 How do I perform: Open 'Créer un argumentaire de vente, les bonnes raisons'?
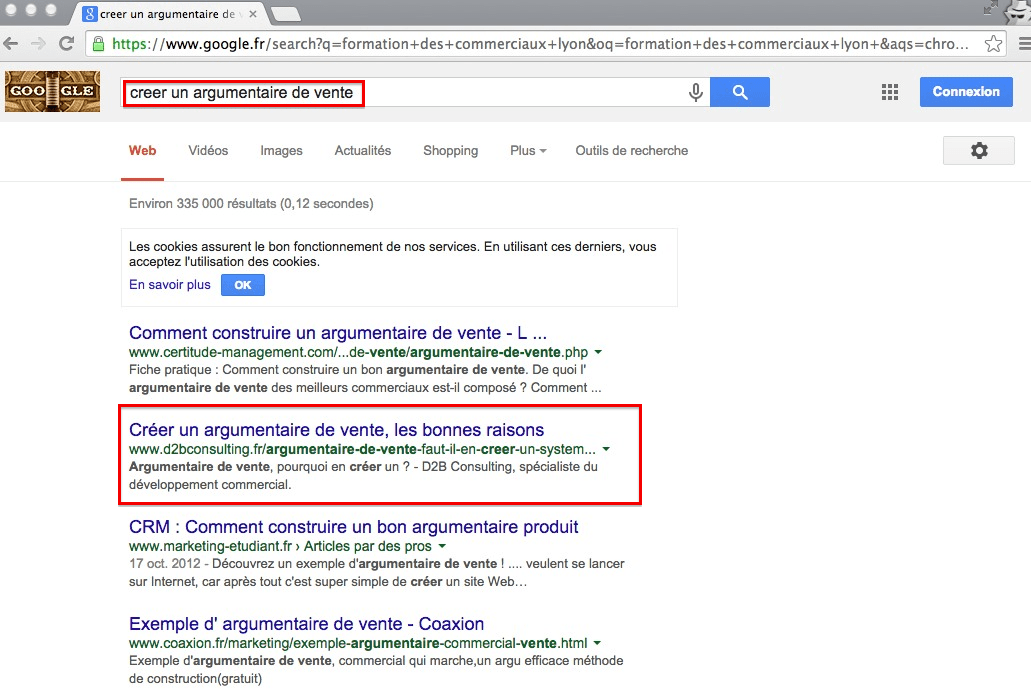(x=337, y=430)
